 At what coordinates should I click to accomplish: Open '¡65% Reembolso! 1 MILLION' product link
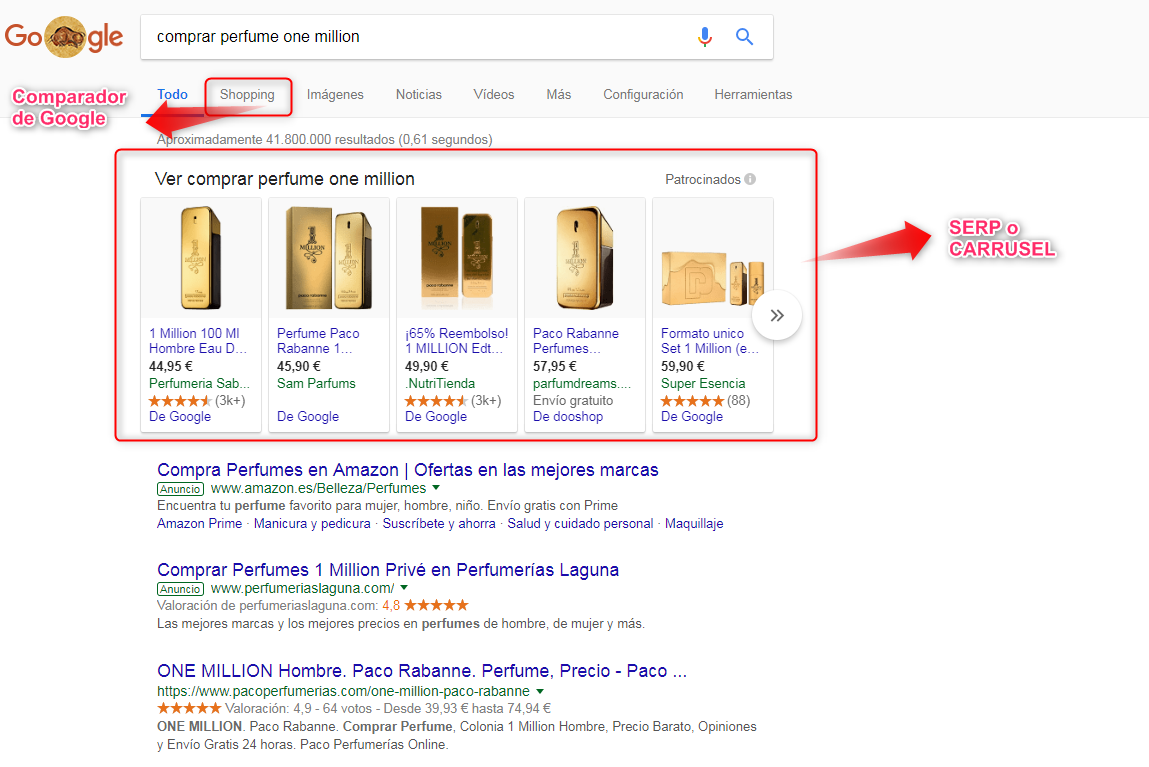click(457, 341)
